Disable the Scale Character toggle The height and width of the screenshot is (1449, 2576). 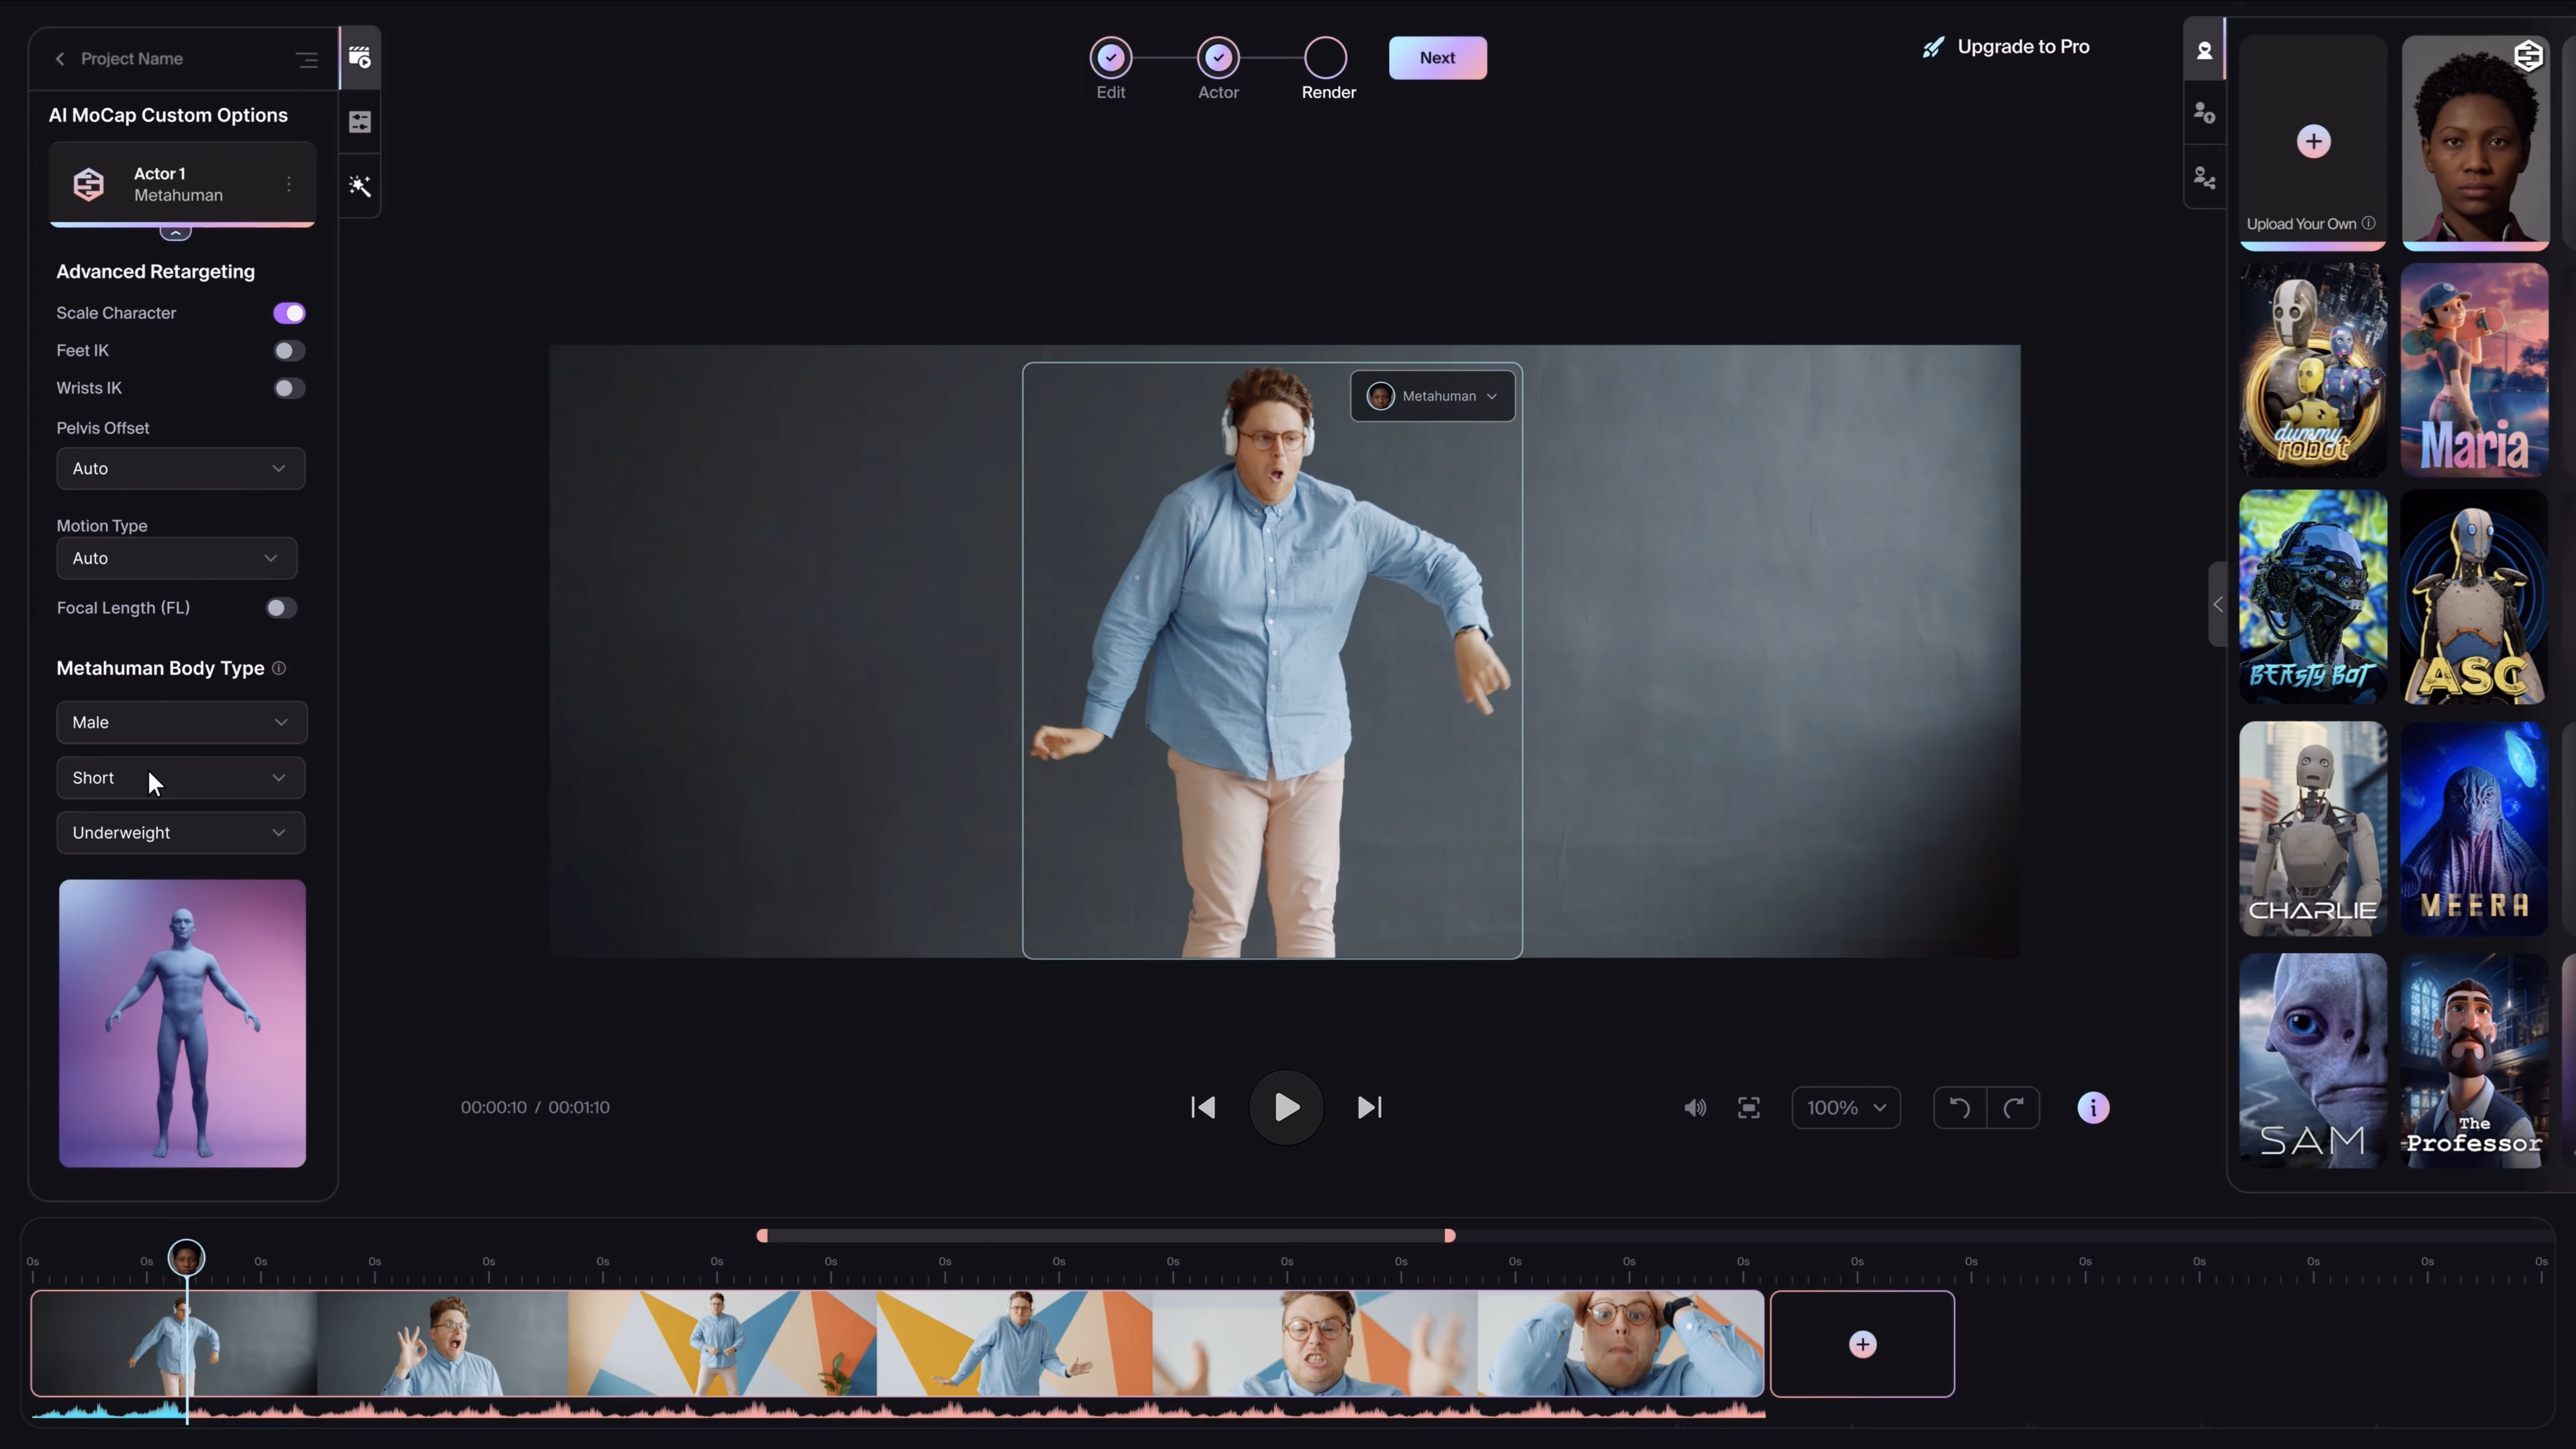[289, 312]
